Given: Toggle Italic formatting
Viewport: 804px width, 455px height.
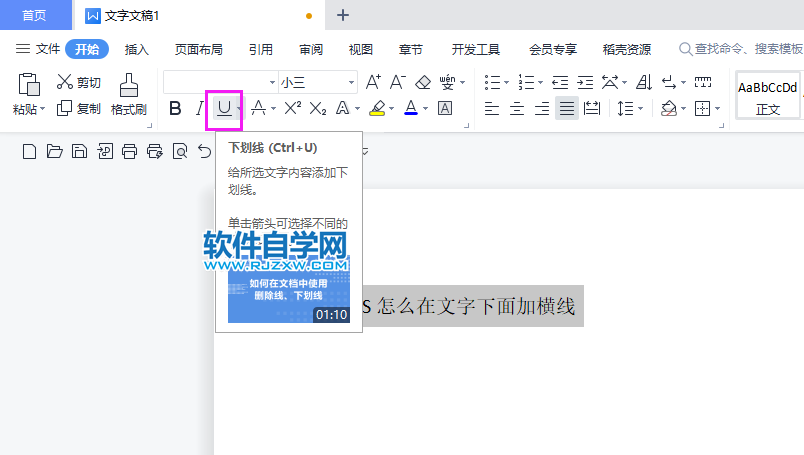Looking at the screenshot, I should [x=199, y=108].
